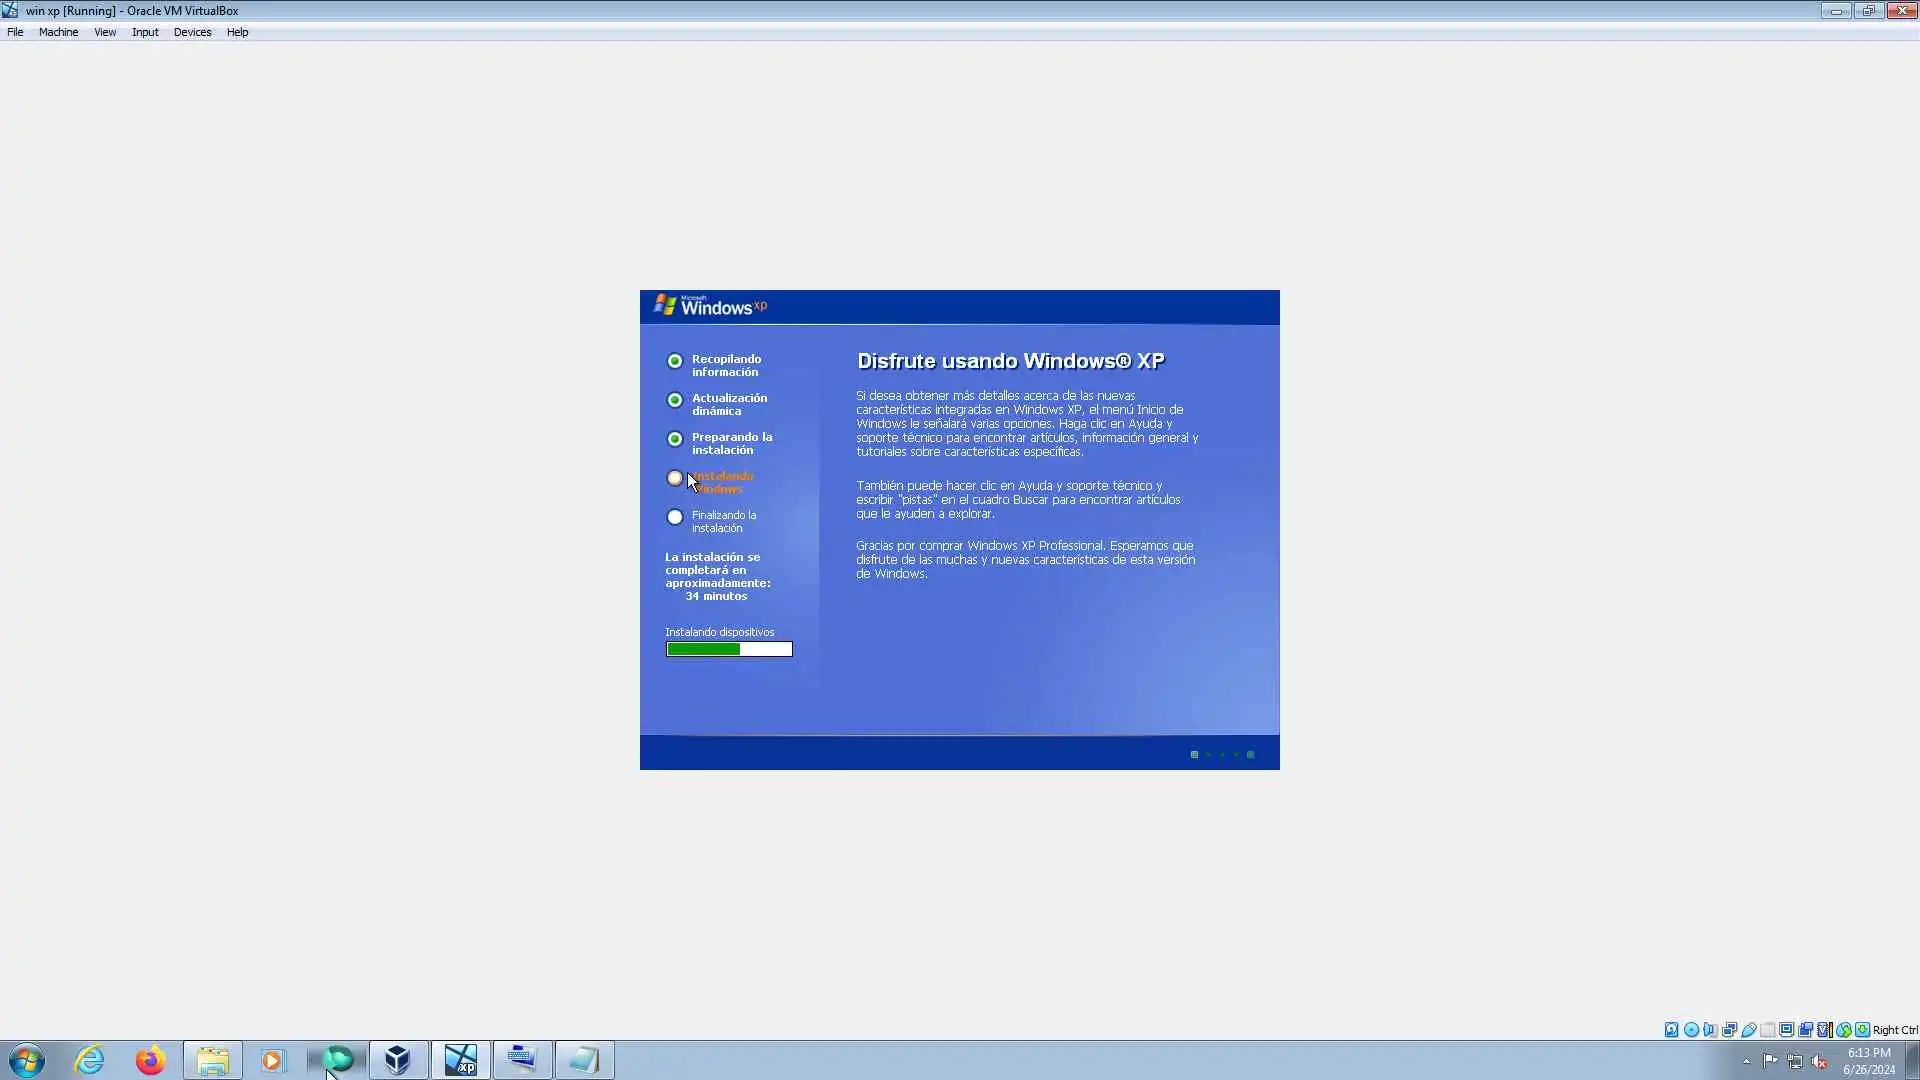Select the 'Finalizando la instalación' step radio
Image resolution: width=1920 pixels, height=1080 pixels.
click(675, 517)
